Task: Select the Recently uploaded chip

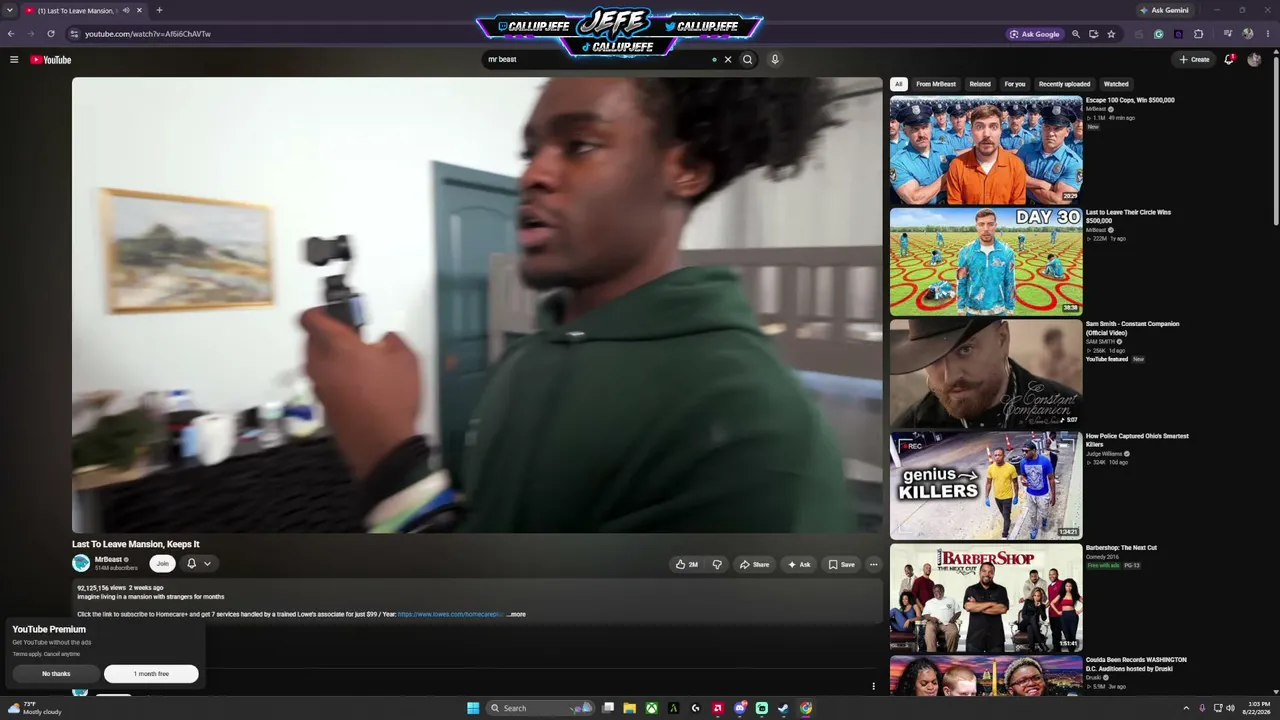Action: (x=1064, y=84)
